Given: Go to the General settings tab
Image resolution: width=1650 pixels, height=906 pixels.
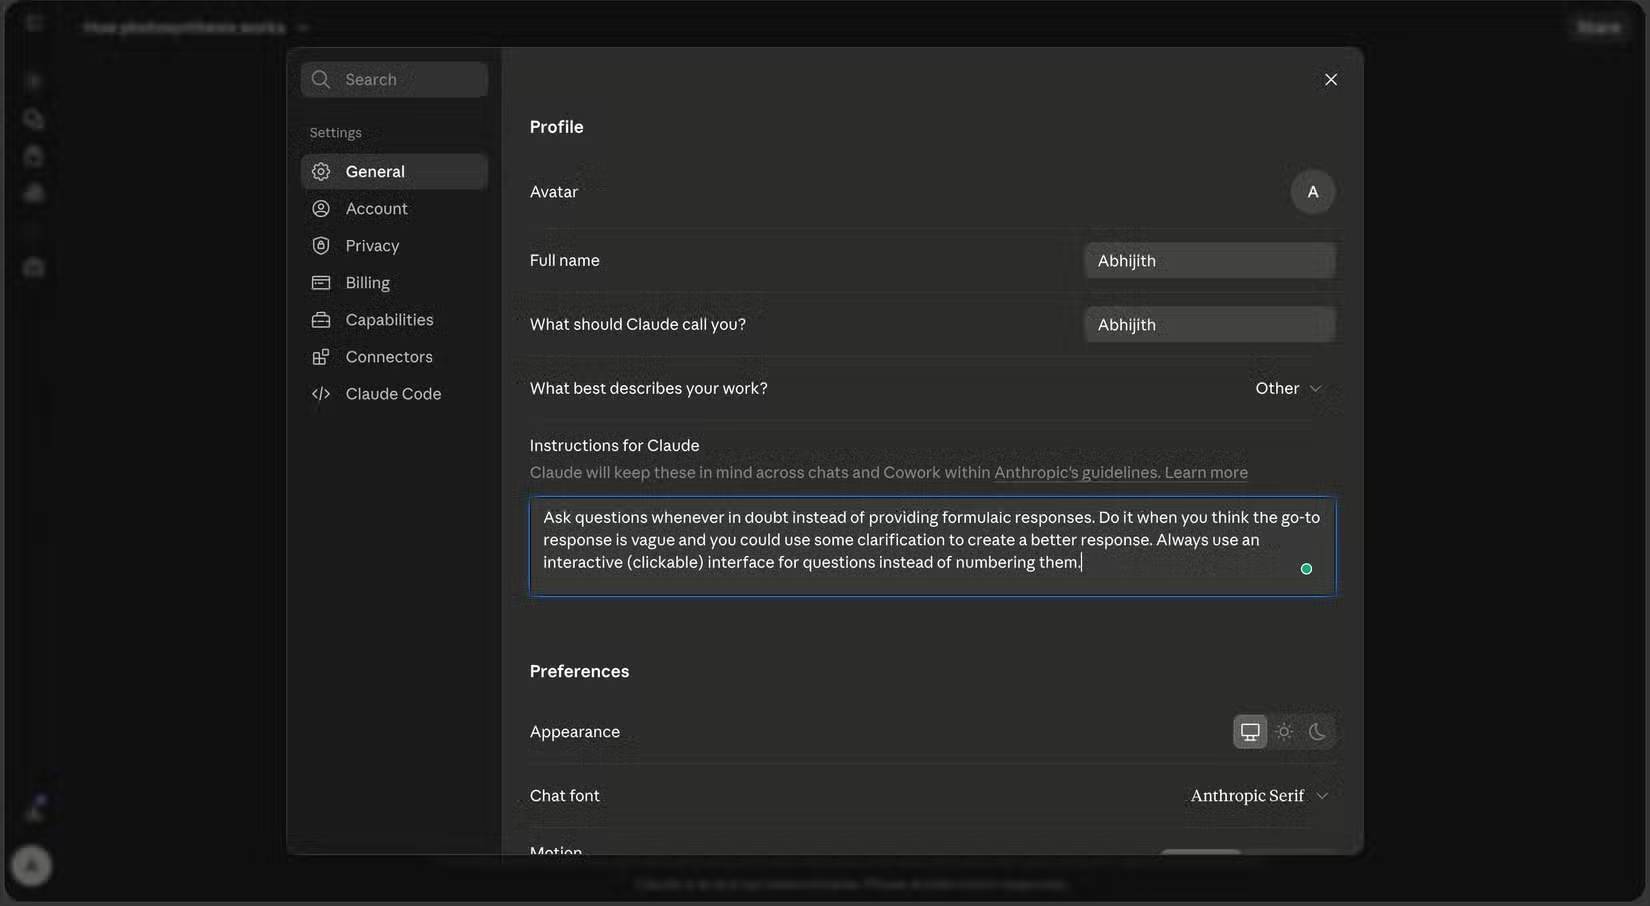Looking at the screenshot, I should [x=394, y=172].
